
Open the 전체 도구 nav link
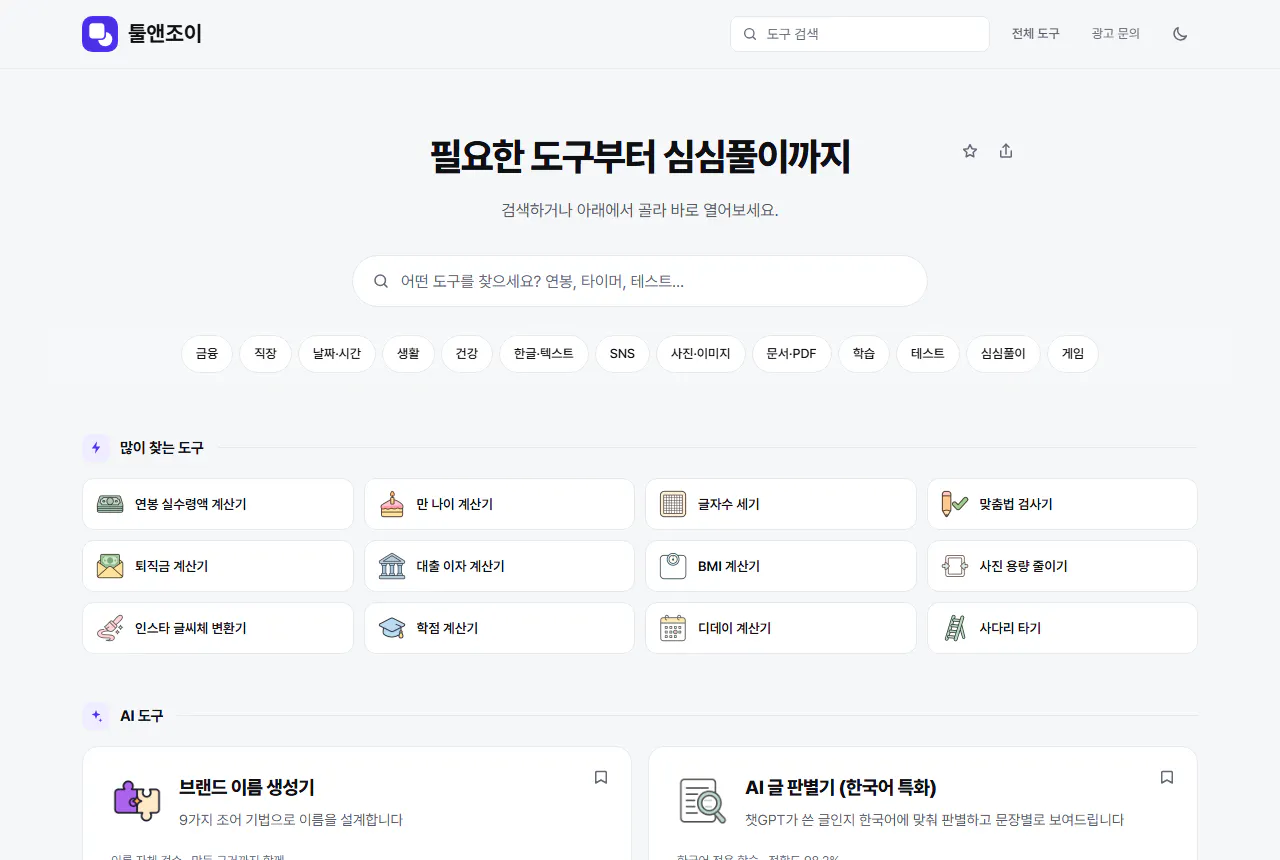[x=1035, y=34]
